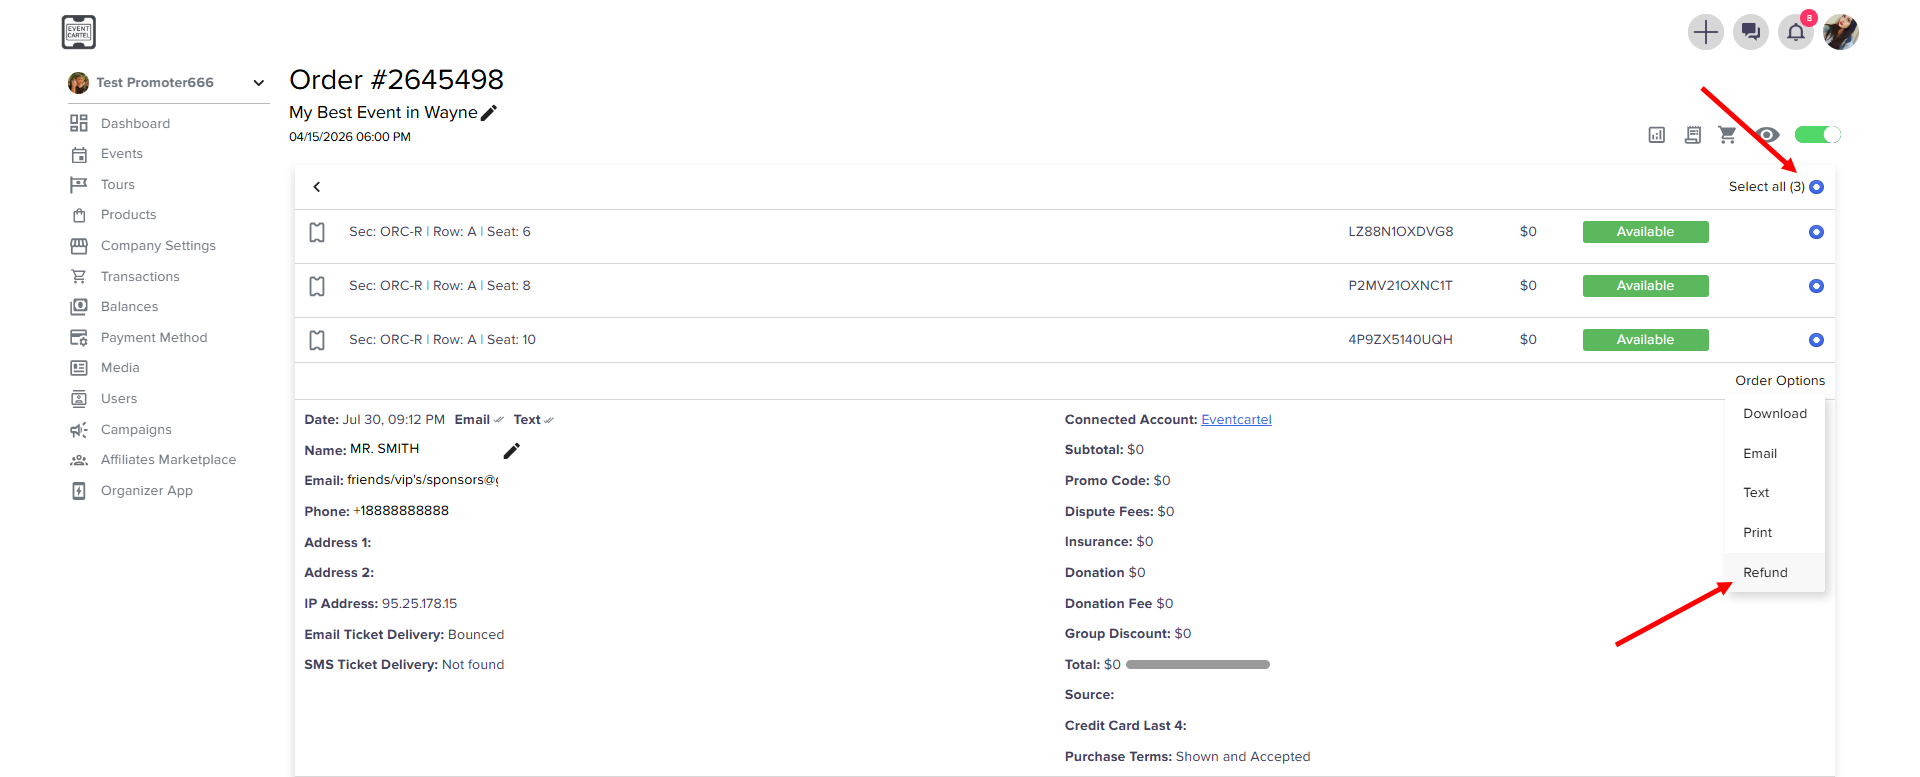1920x777 pixels.
Task: Choose Download from Order Options
Action: 1775,414
